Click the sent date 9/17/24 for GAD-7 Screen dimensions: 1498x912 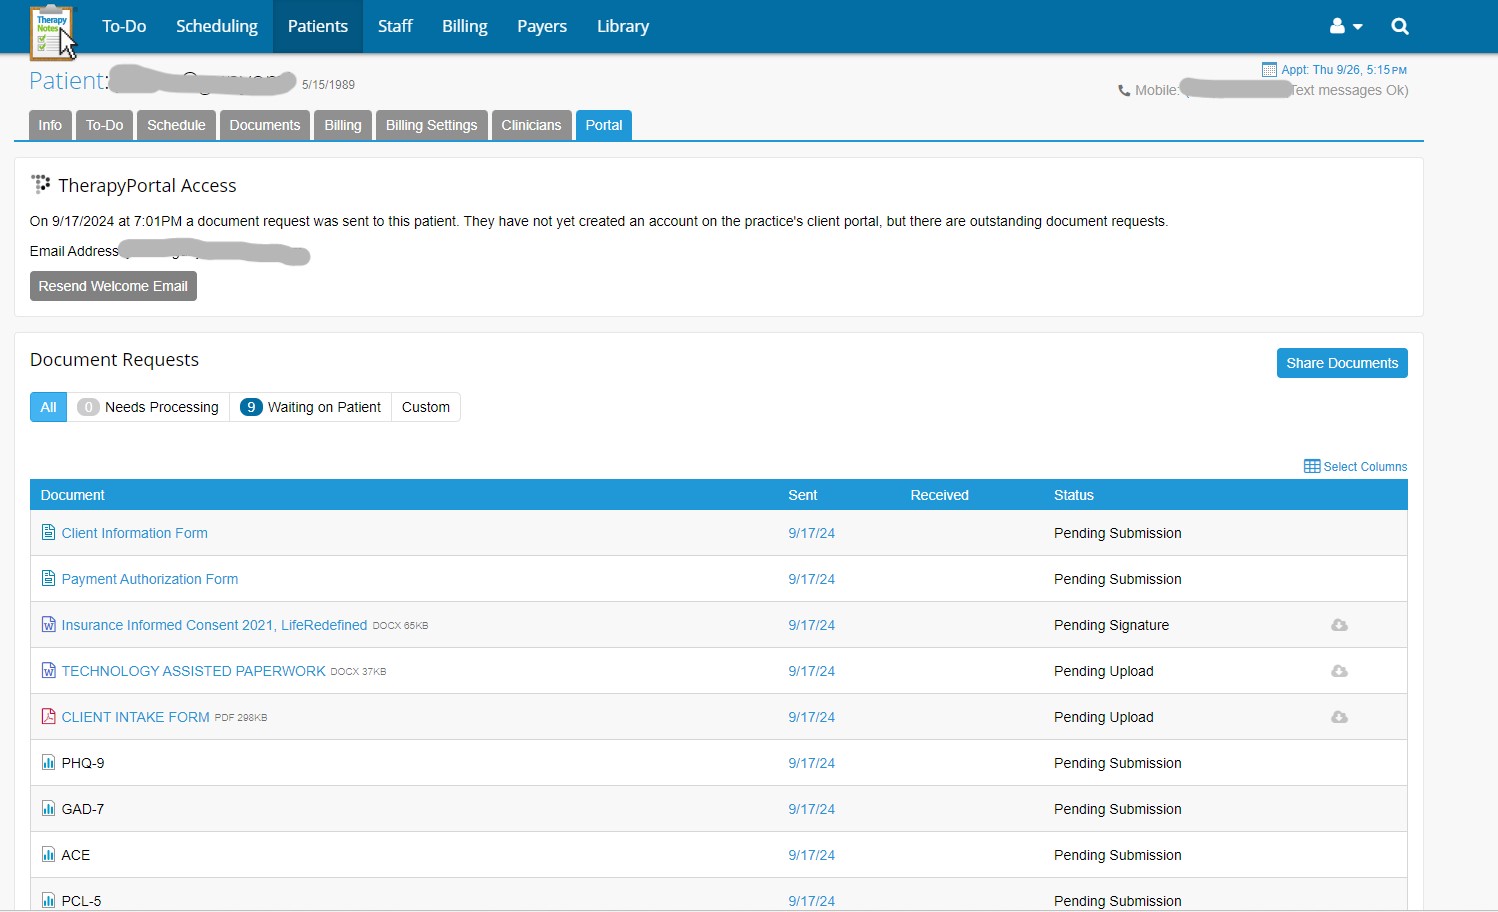(811, 809)
